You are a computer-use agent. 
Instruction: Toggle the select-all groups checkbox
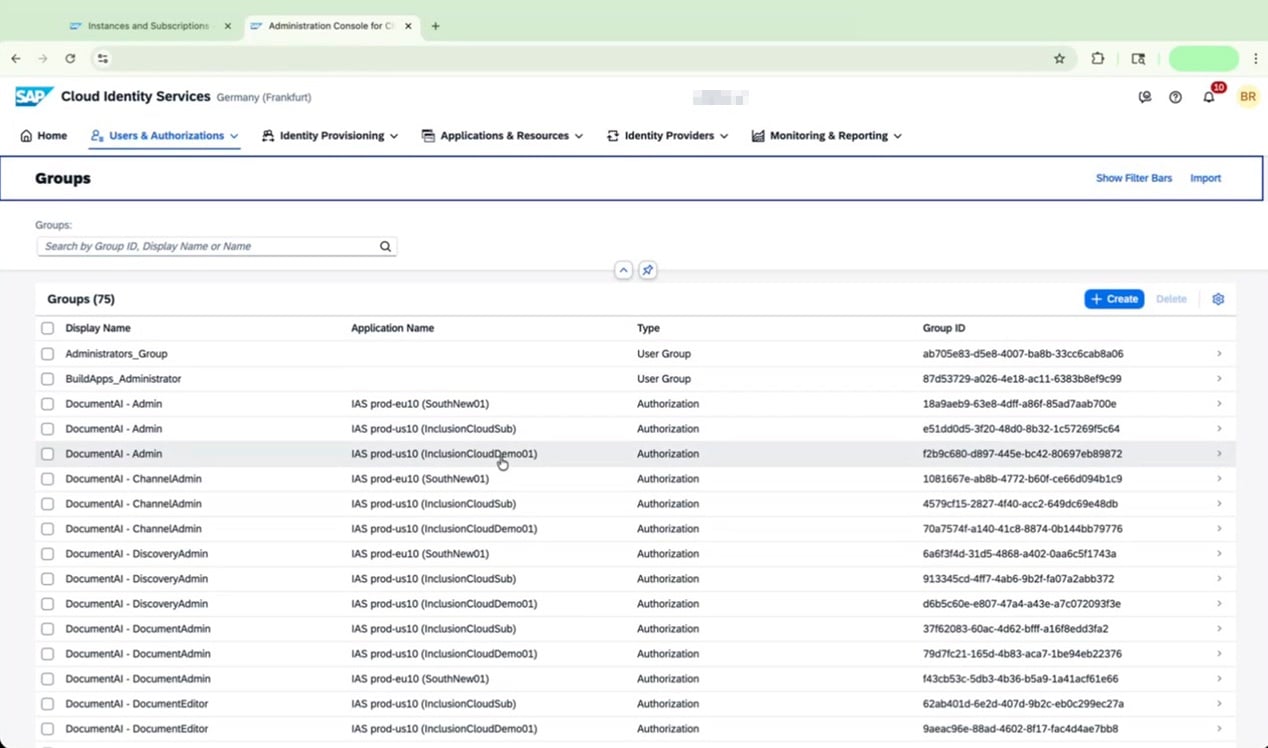tap(47, 328)
